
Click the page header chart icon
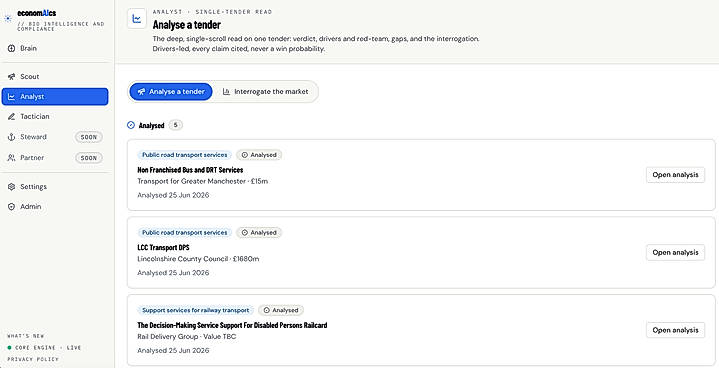click(x=137, y=19)
